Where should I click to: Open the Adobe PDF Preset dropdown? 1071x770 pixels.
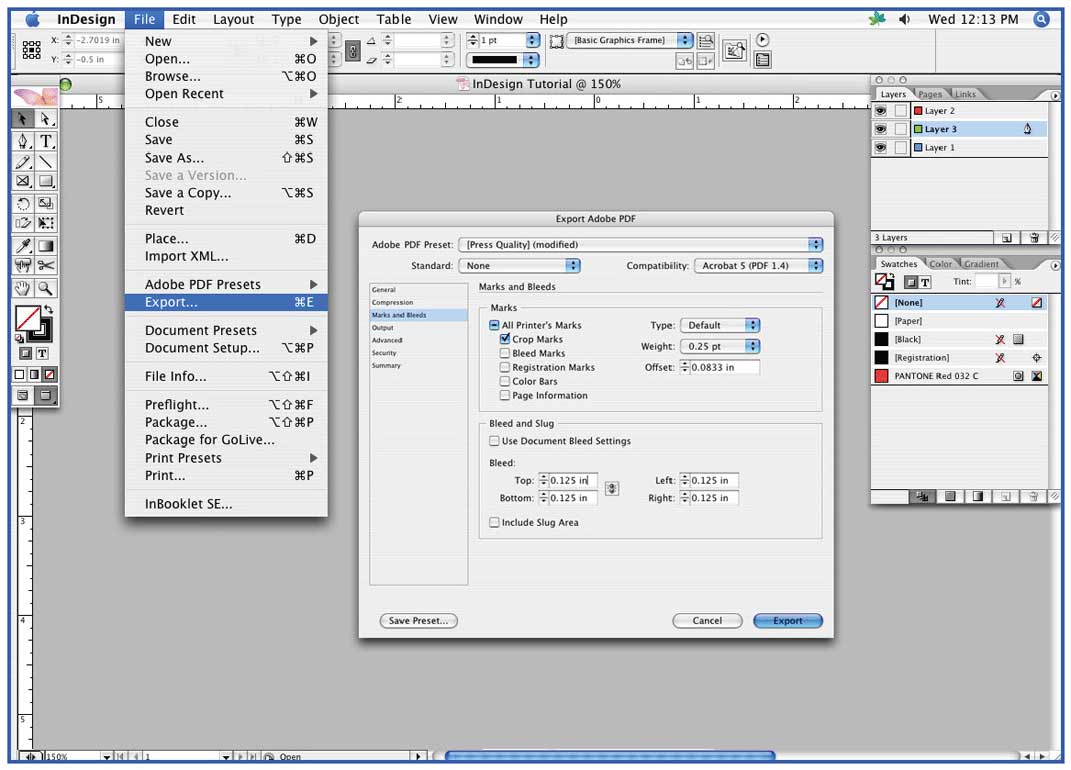641,245
